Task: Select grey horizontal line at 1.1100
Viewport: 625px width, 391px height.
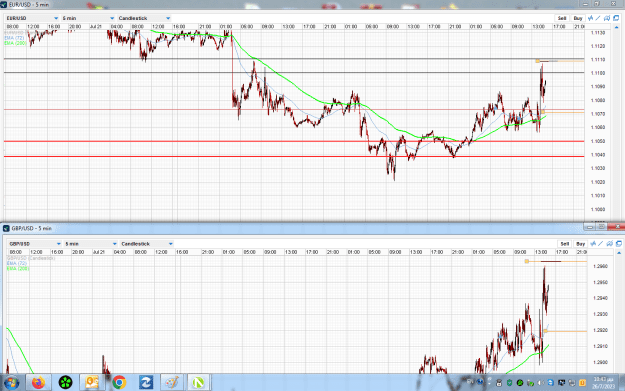Action: pos(294,73)
